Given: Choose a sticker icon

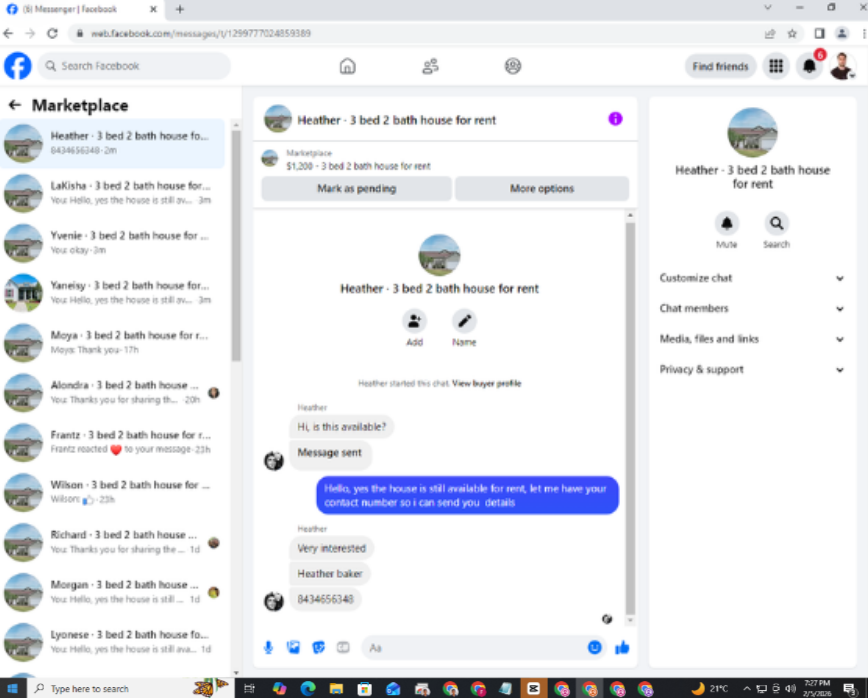Looking at the screenshot, I should (x=318, y=647).
